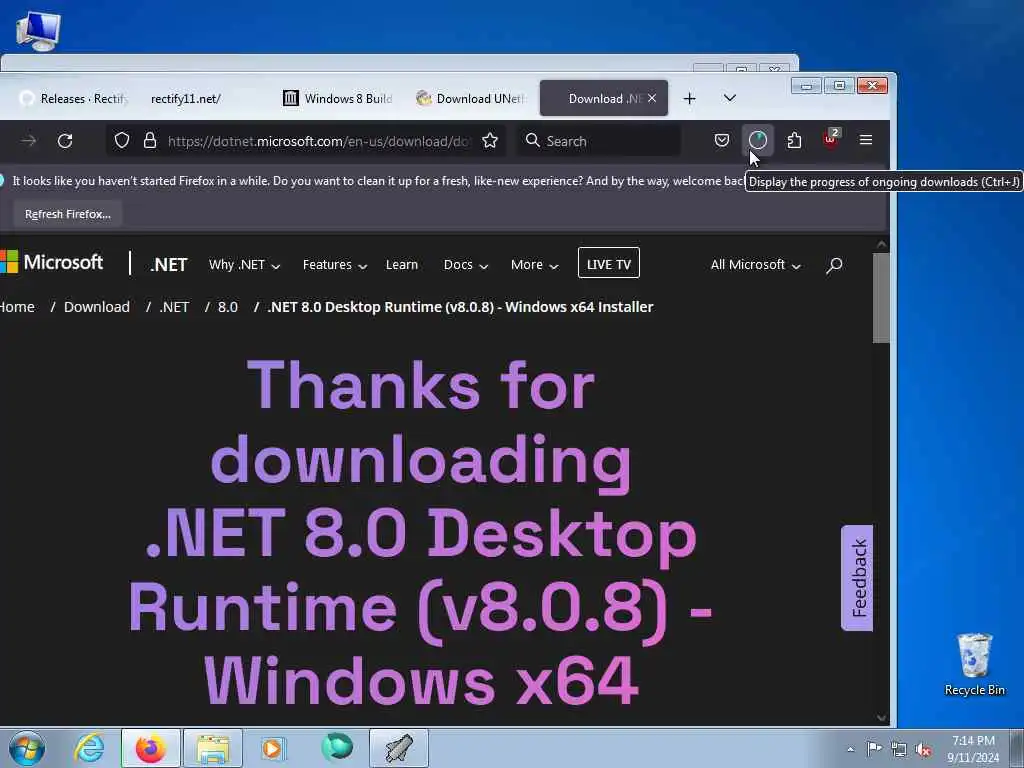Click the muted volume tray icon
Screen dimensions: 1024x768
coord(923,750)
